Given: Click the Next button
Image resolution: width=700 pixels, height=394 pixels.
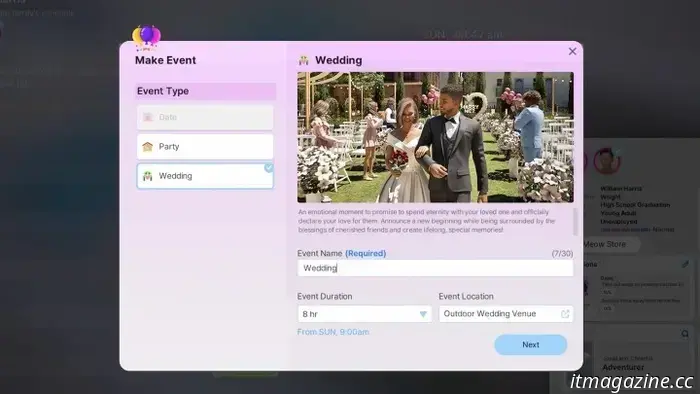Looking at the screenshot, I should [x=530, y=345].
